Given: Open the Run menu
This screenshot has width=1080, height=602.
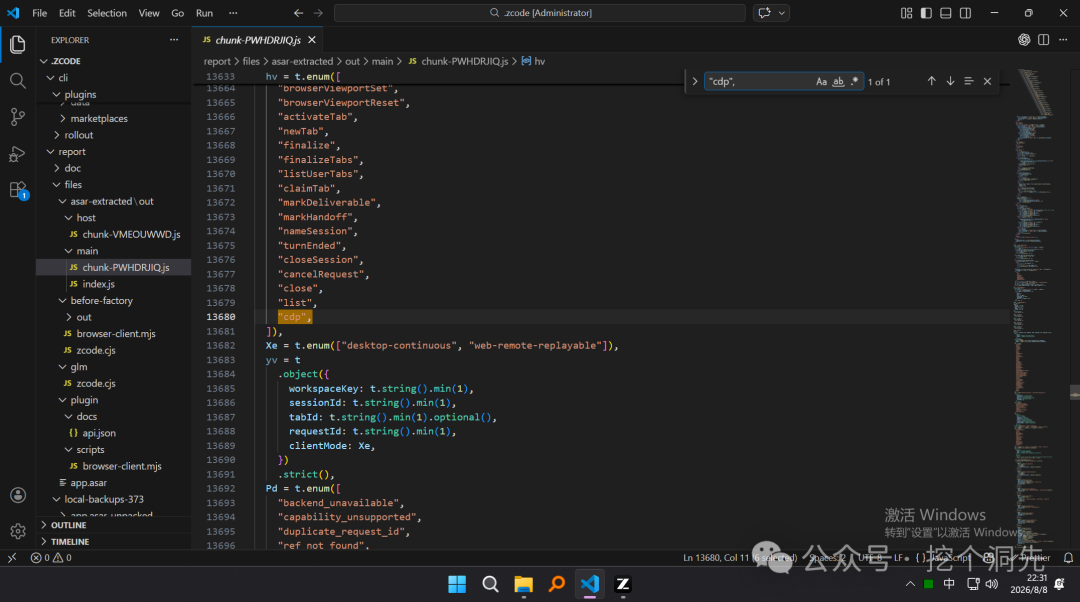Looking at the screenshot, I should [205, 12].
